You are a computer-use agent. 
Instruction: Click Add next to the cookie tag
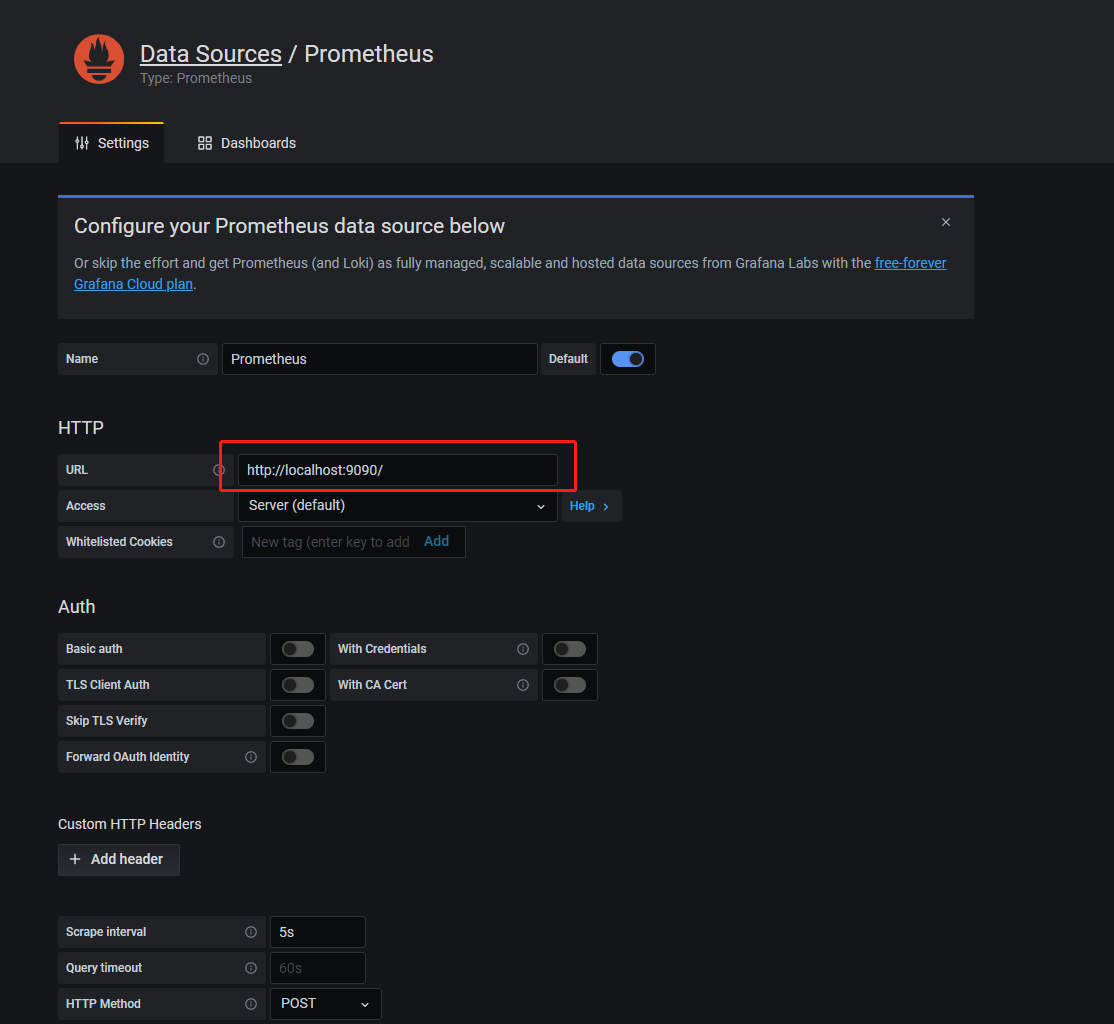coord(436,541)
